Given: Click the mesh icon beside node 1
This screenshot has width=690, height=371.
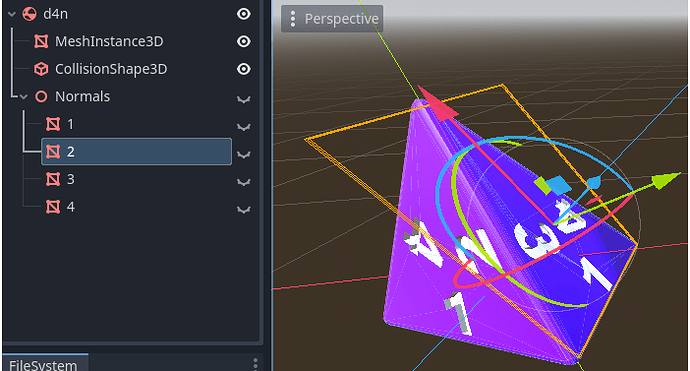Looking at the screenshot, I should tap(53, 124).
